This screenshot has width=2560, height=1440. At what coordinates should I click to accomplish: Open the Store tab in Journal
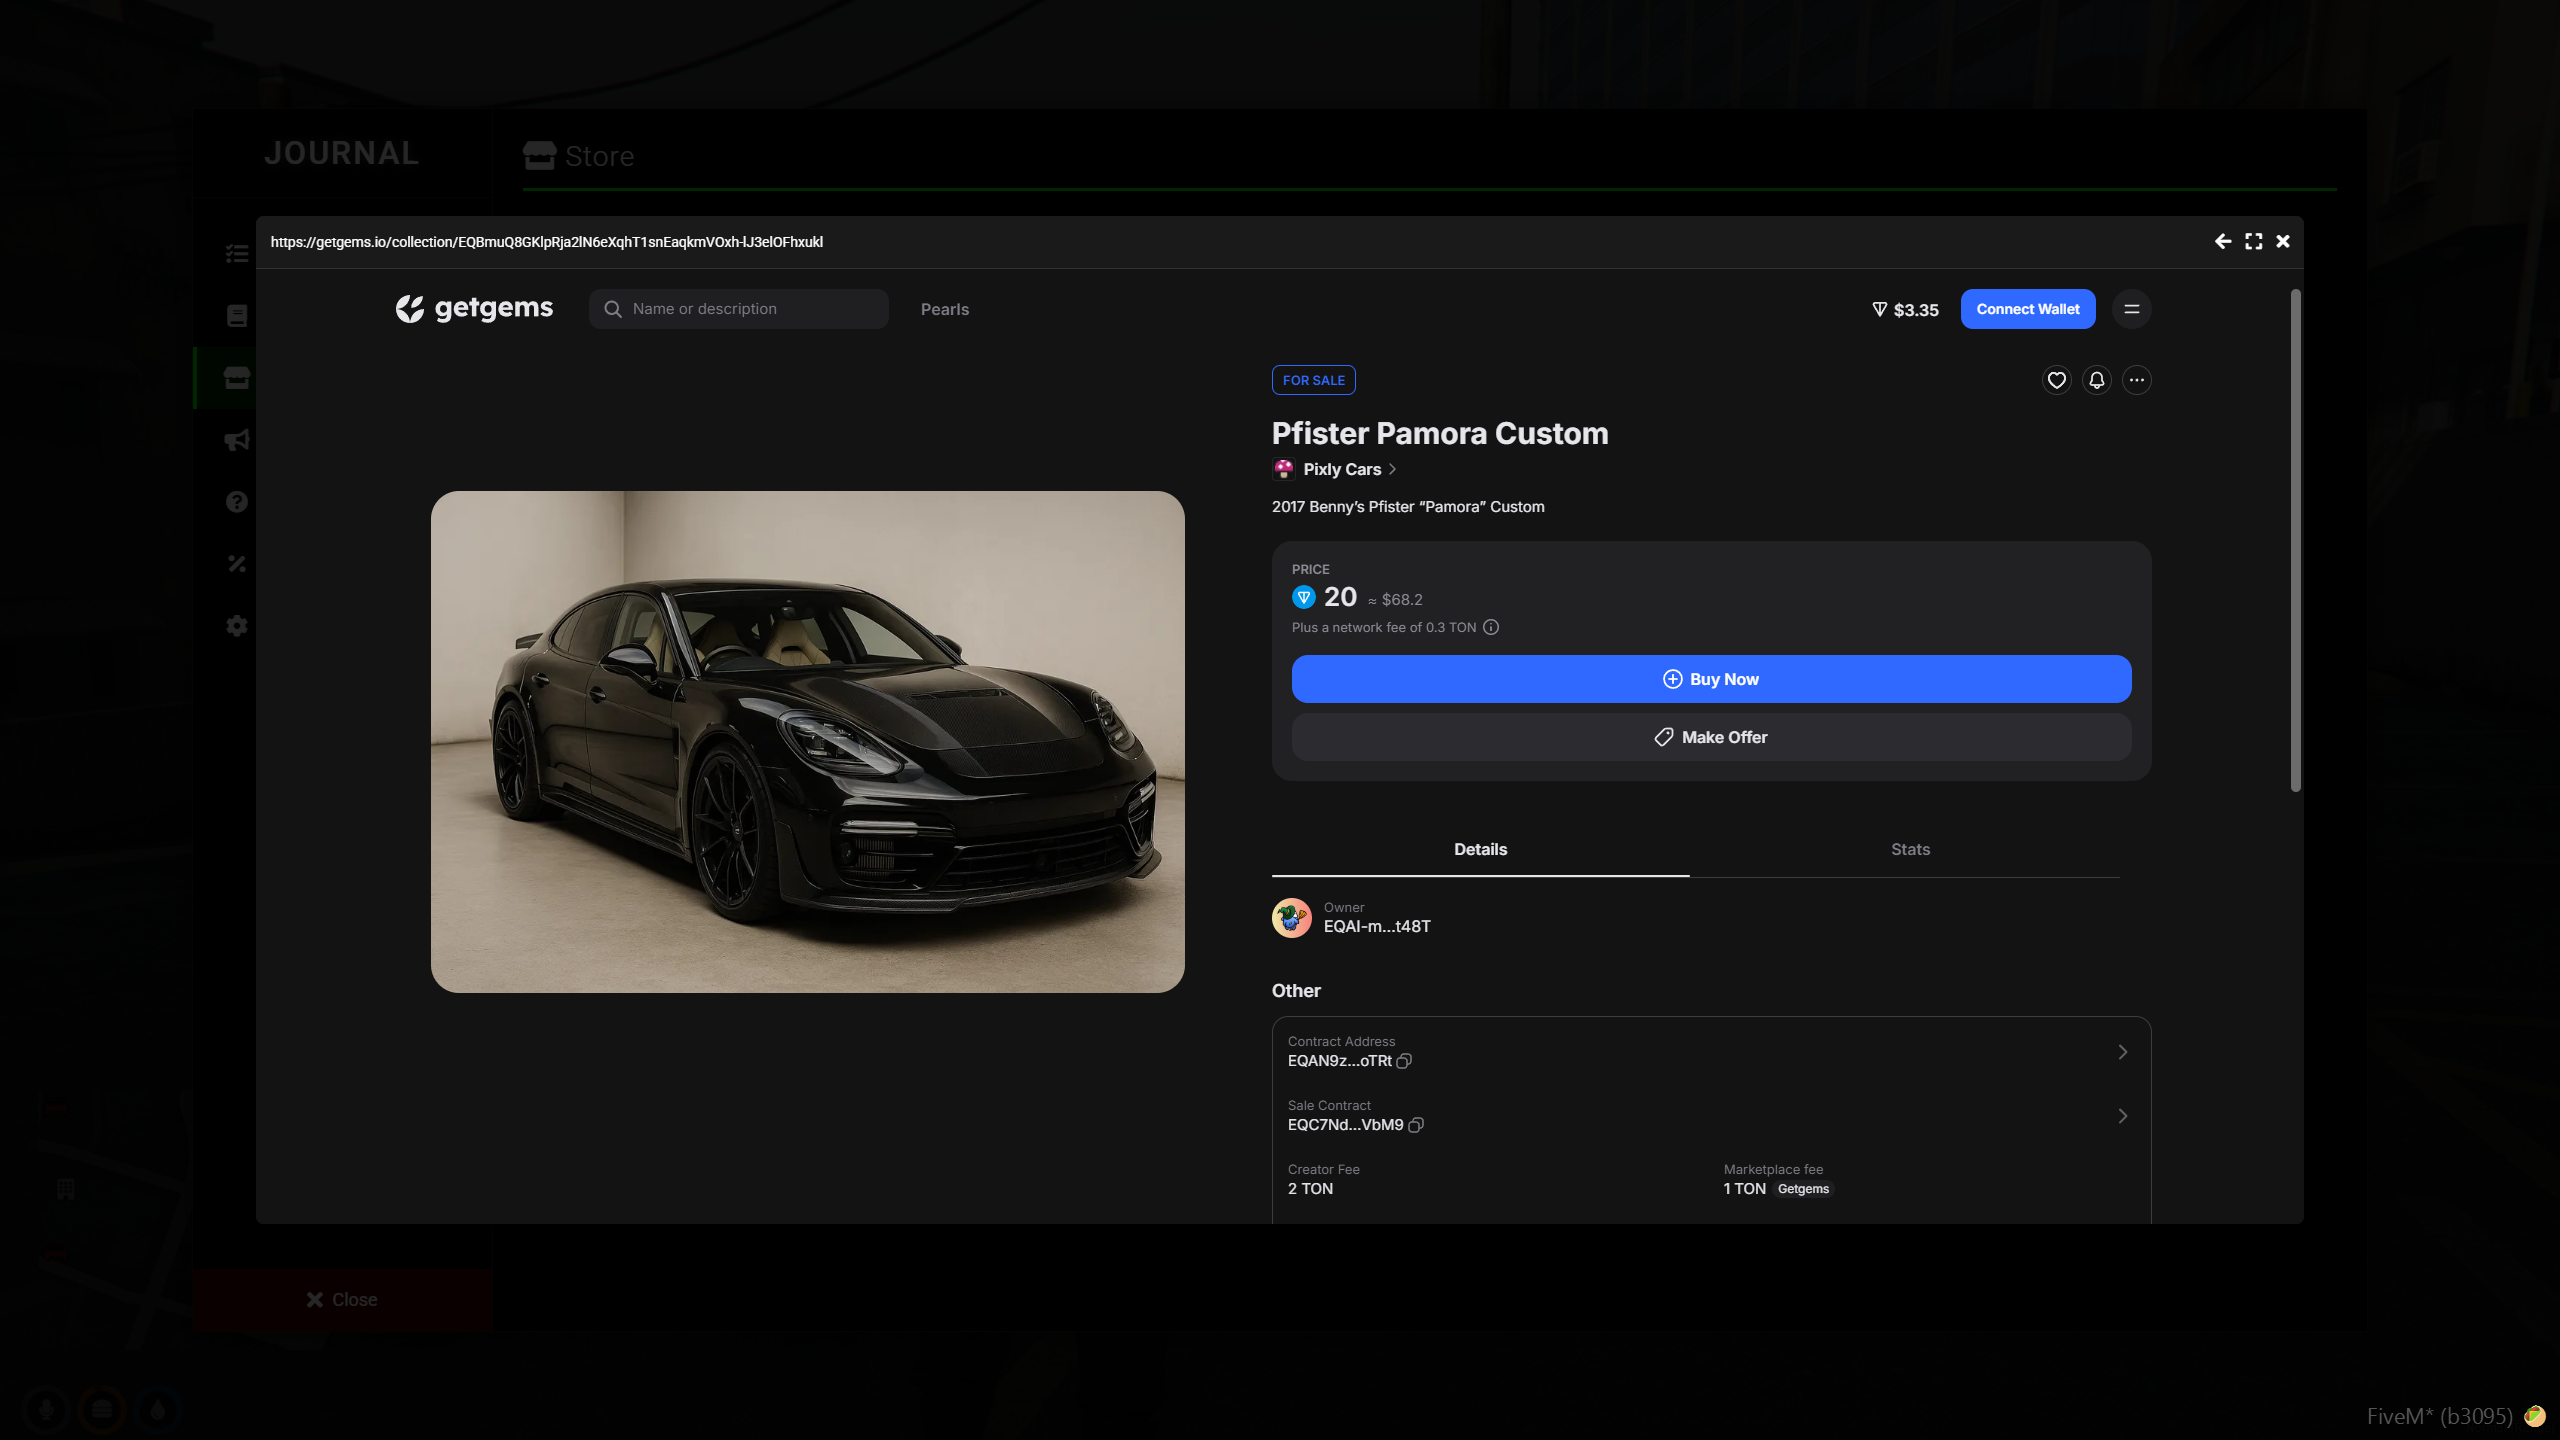tap(578, 156)
